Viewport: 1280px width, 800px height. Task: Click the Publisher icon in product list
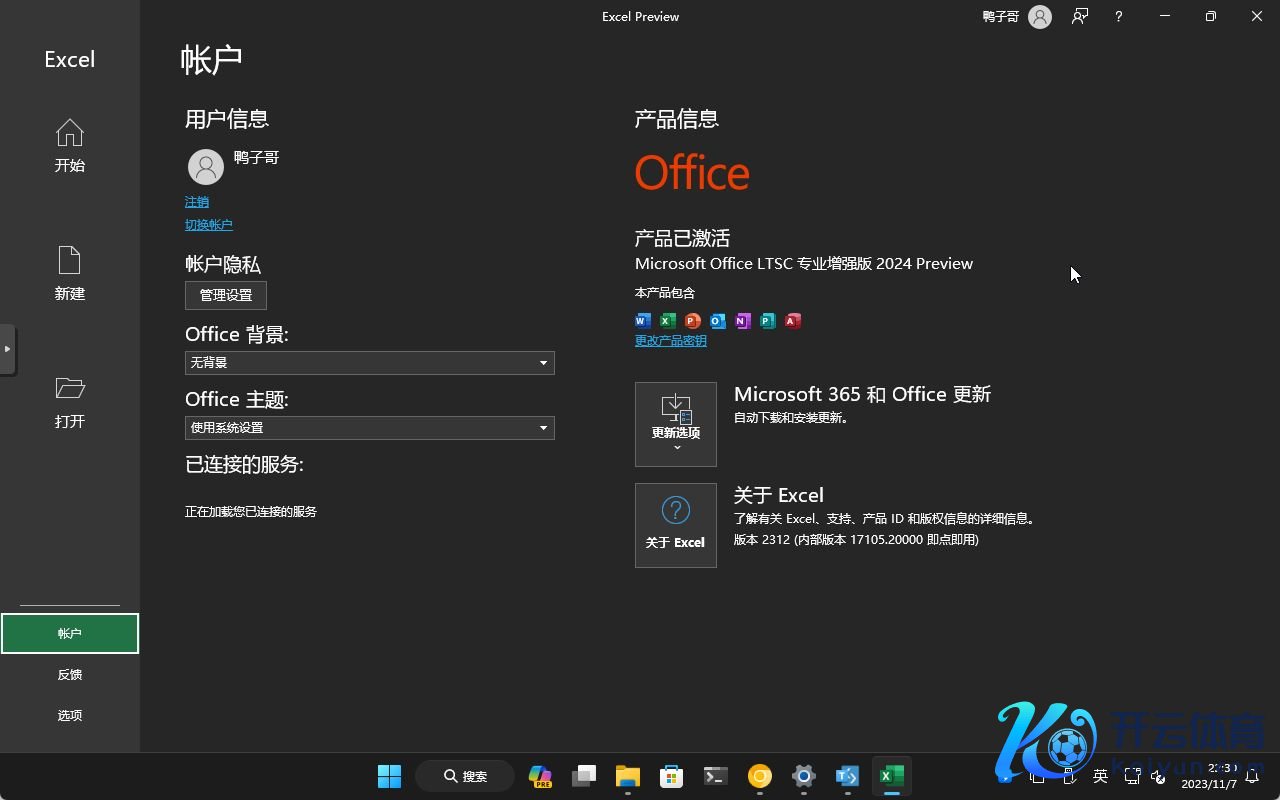[x=768, y=320]
